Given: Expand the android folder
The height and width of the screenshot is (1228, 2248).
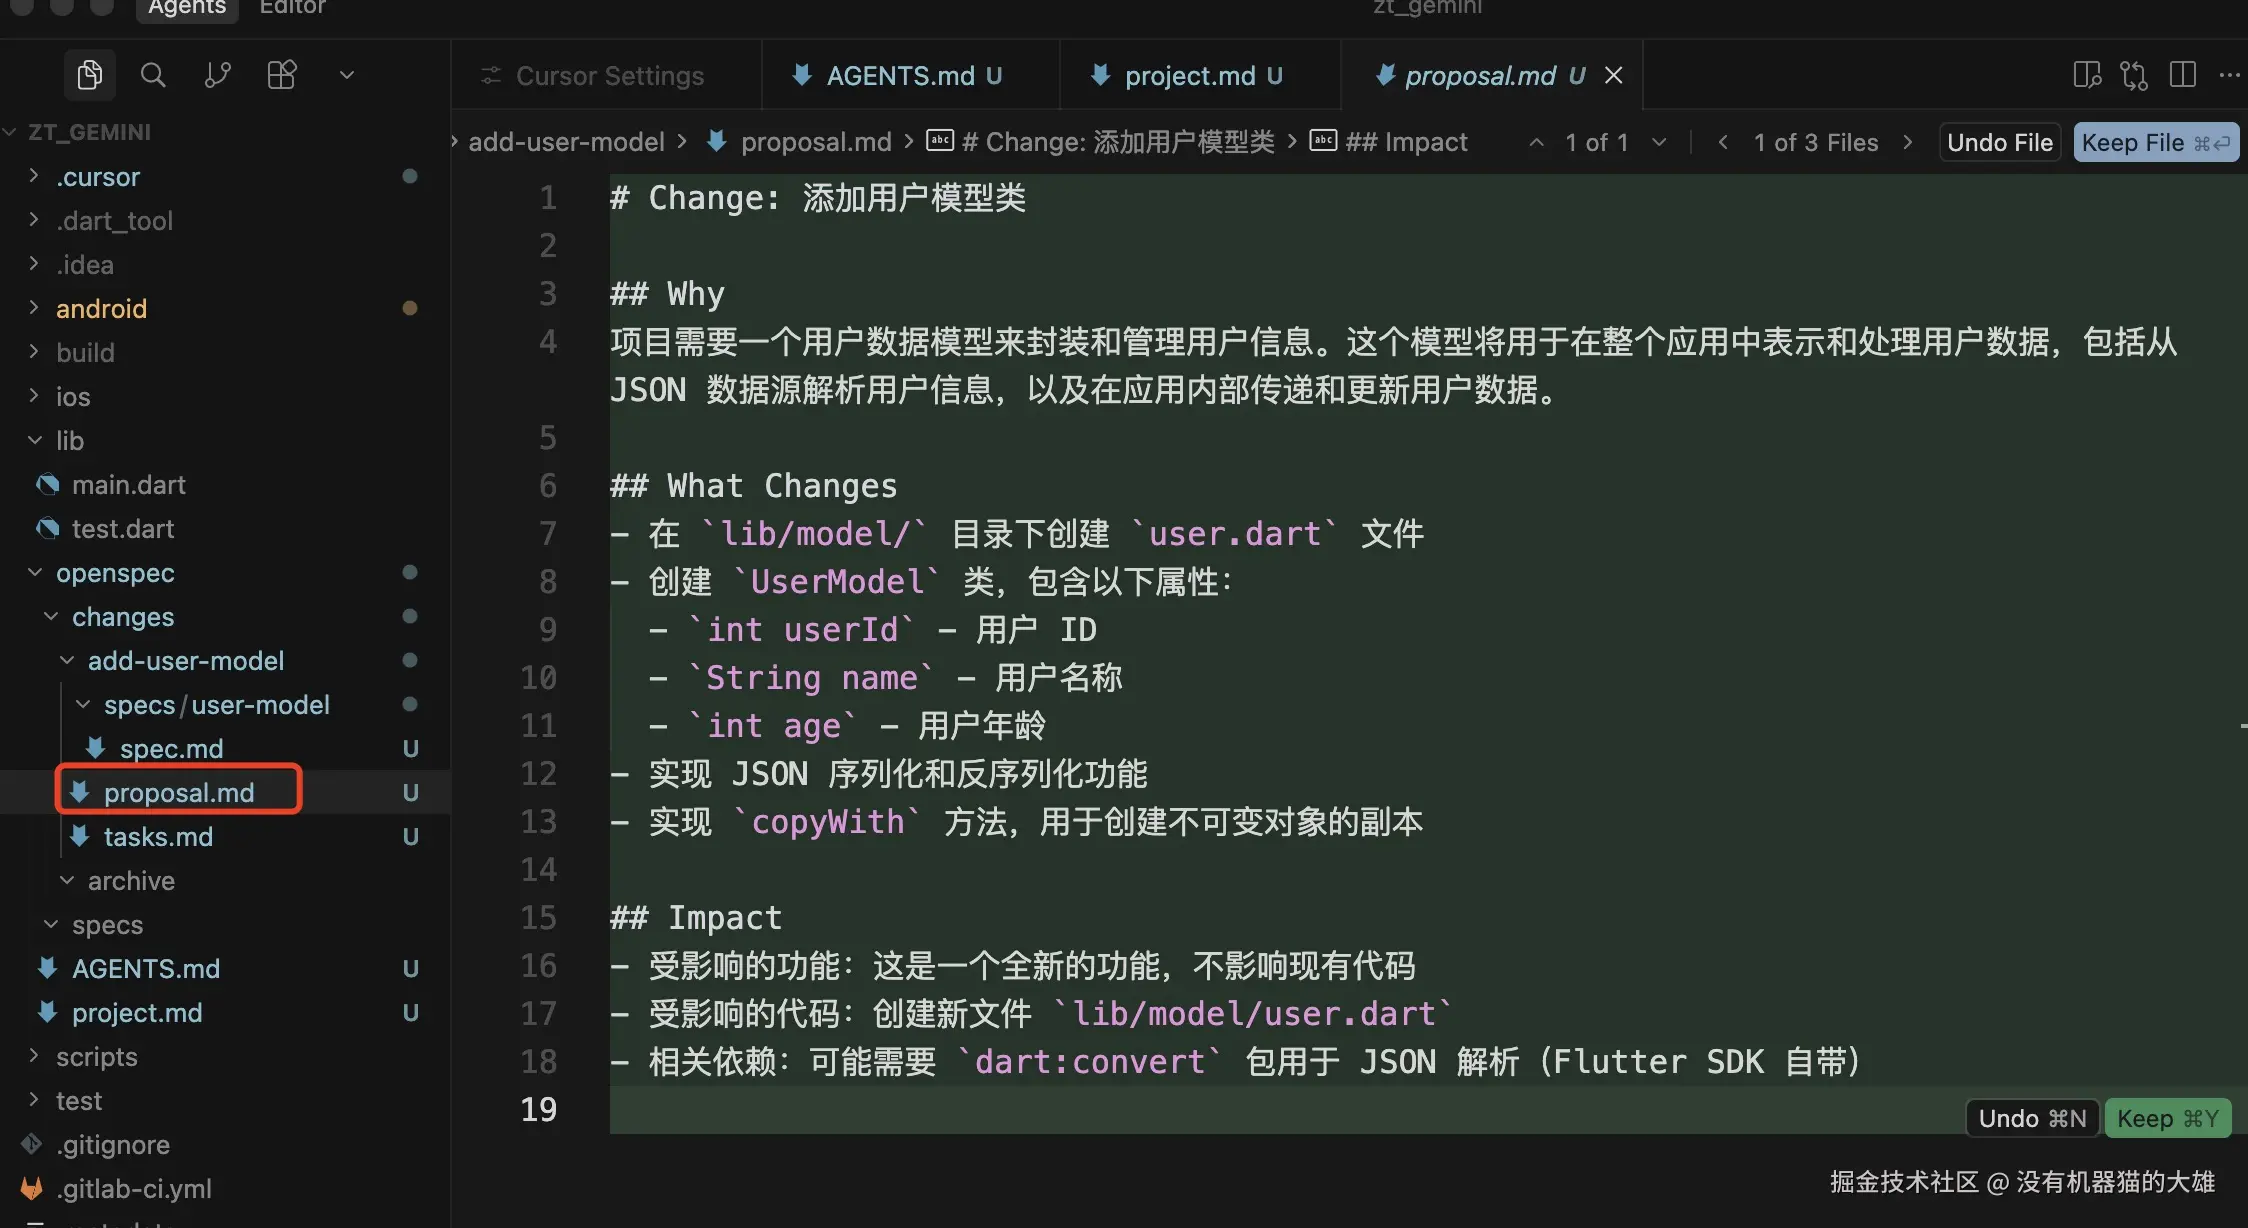Looking at the screenshot, I should pyautogui.click(x=101, y=308).
